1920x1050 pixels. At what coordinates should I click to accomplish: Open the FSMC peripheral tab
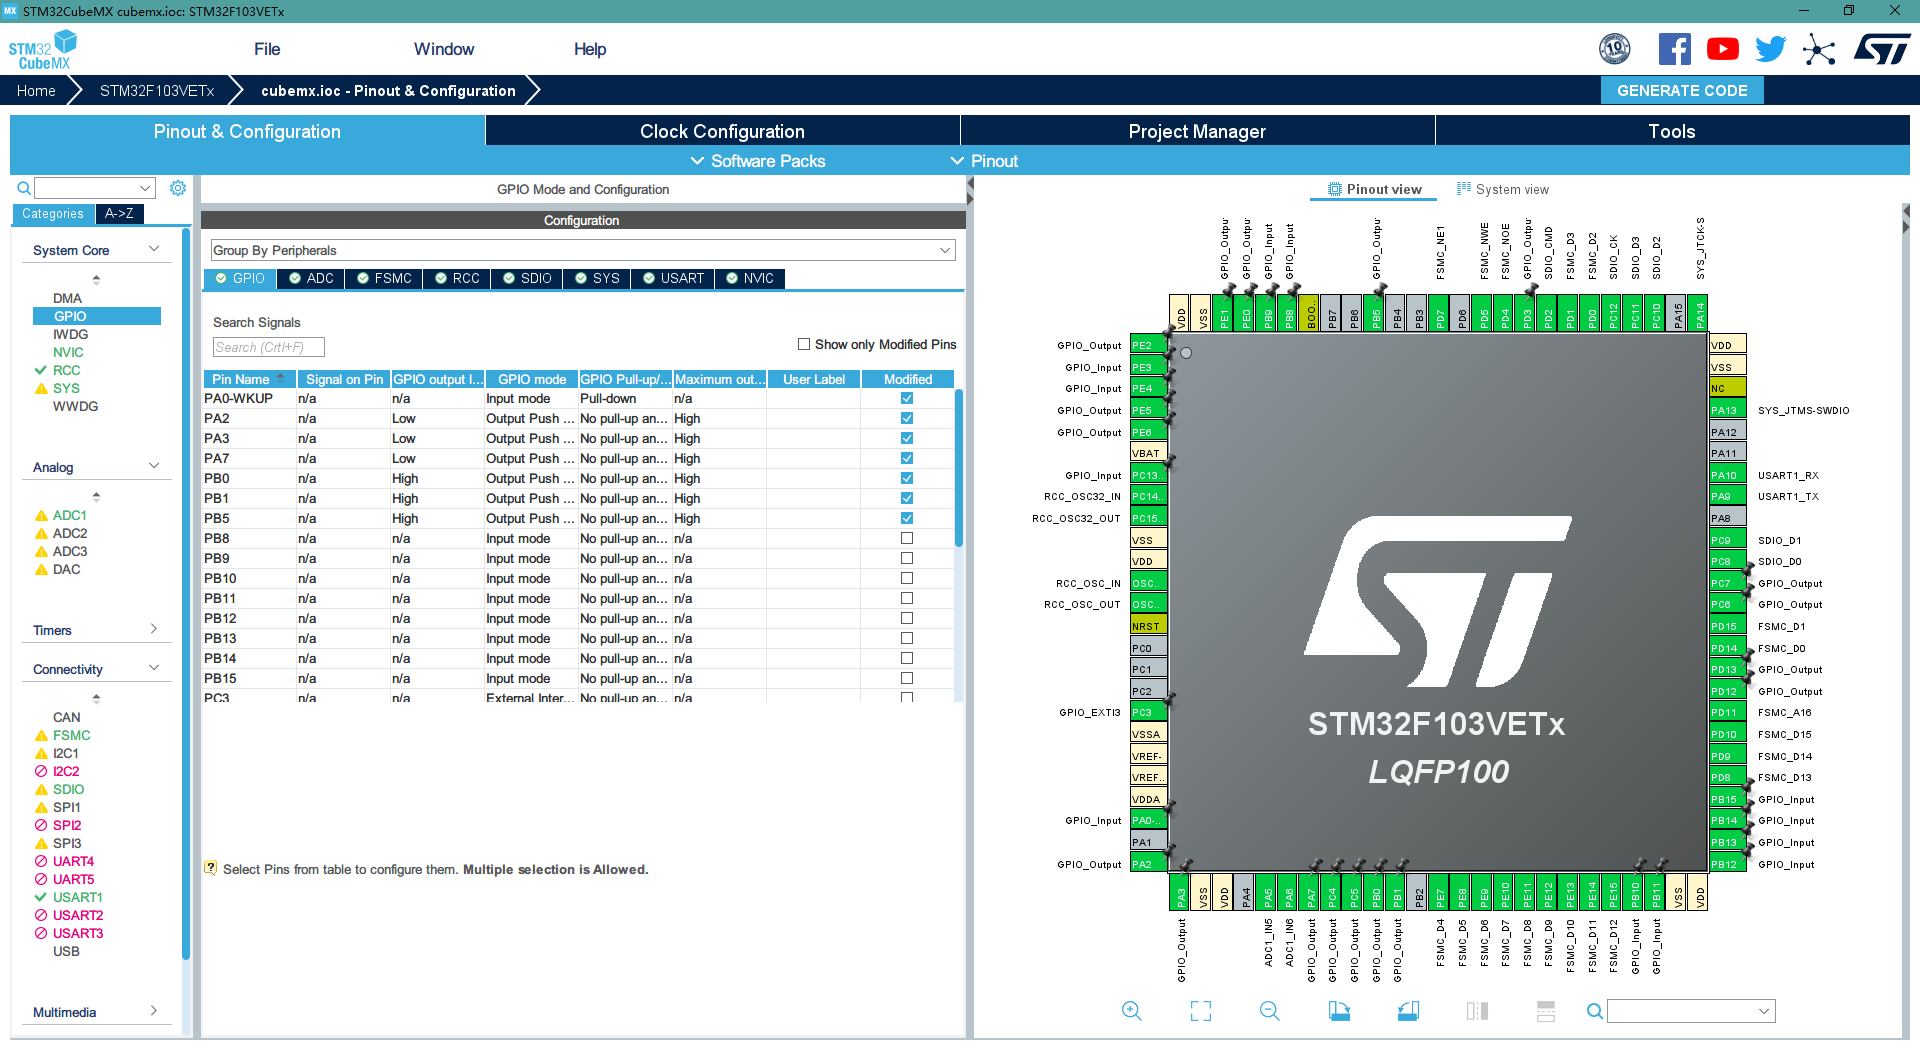pyautogui.click(x=384, y=278)
